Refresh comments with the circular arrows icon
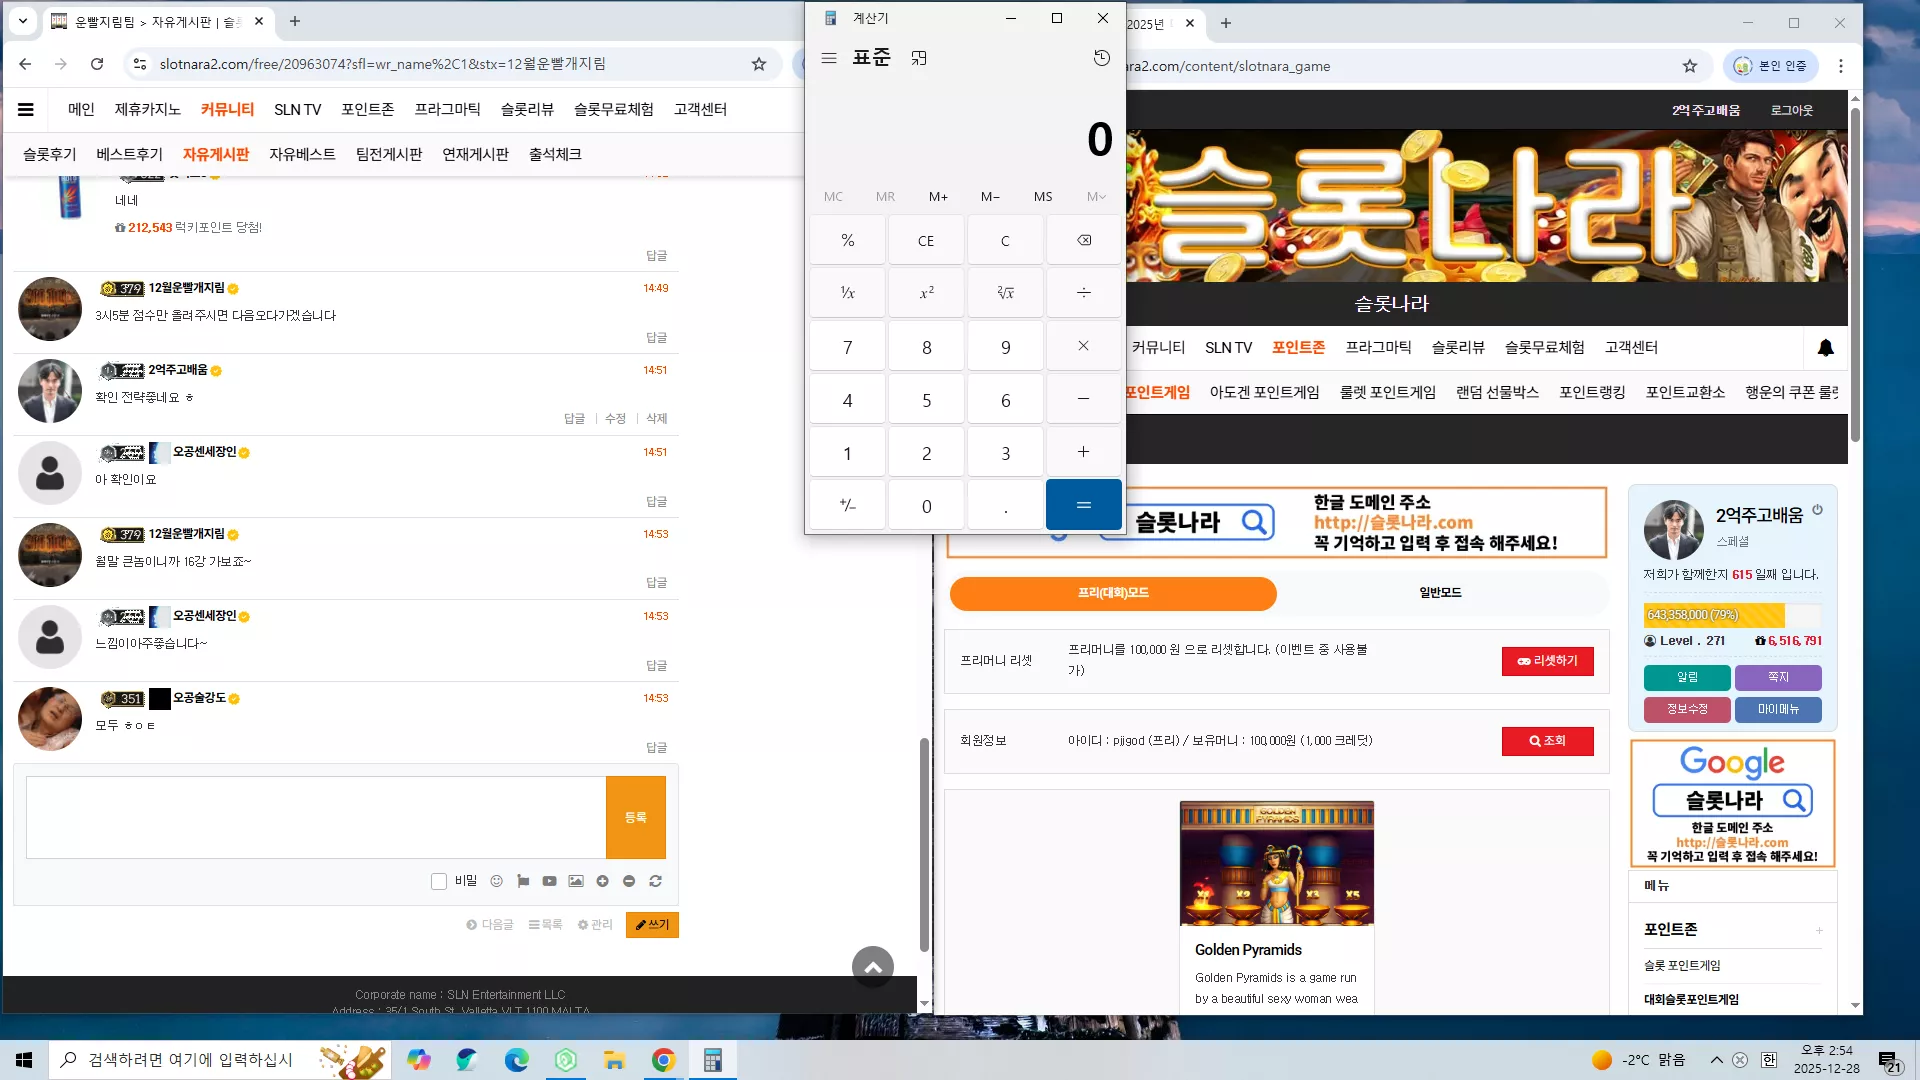The width and height of the screenshot is (1920, 1080). point(656,881)
